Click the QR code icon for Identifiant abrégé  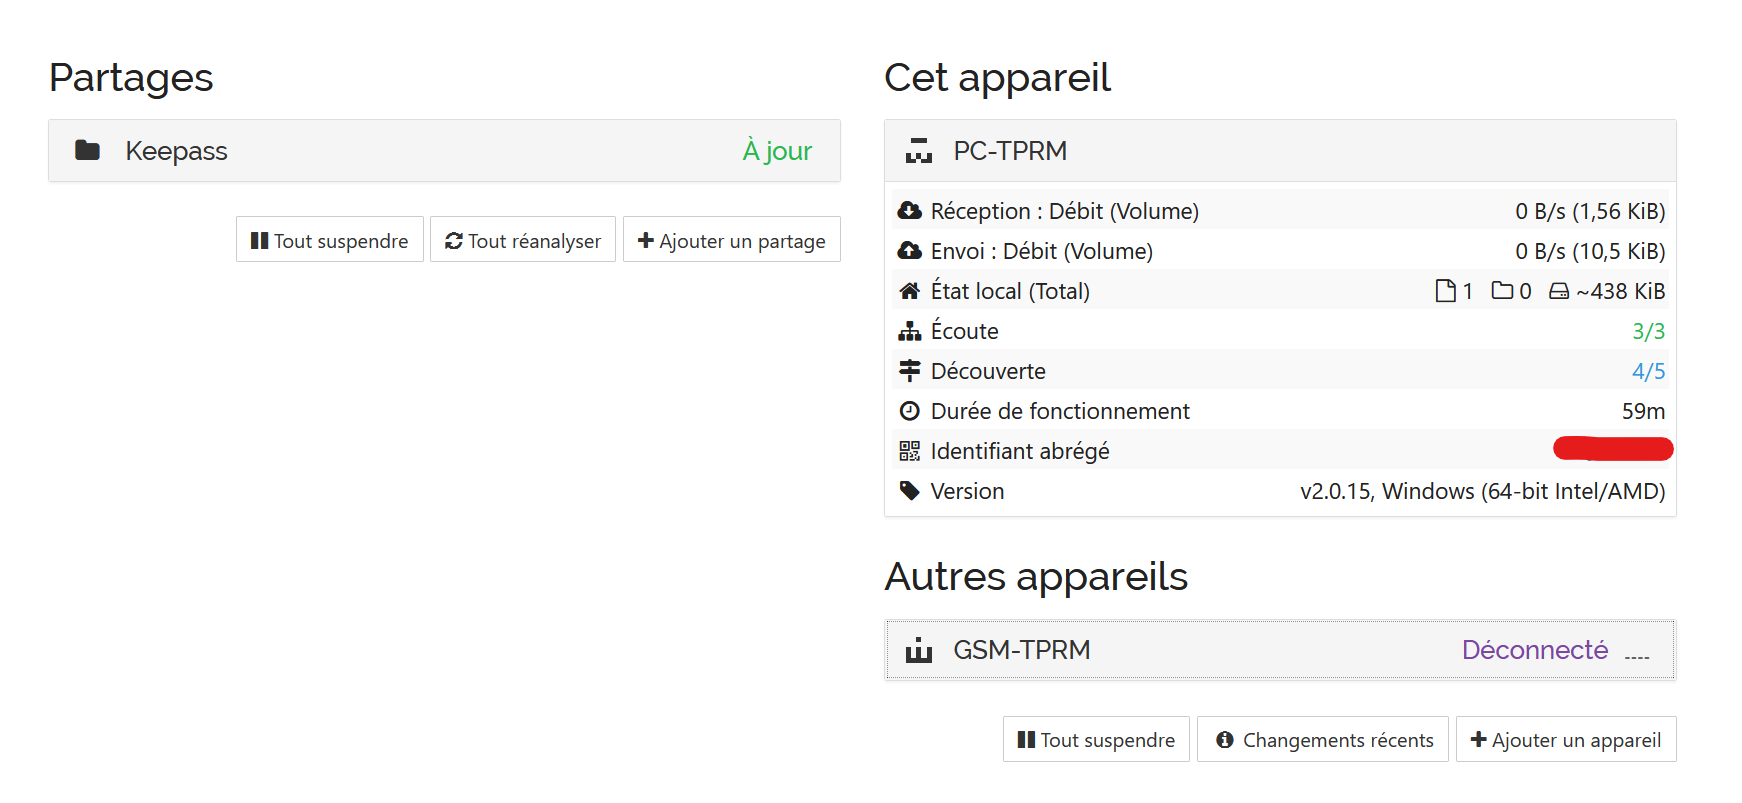click(909, 451)
